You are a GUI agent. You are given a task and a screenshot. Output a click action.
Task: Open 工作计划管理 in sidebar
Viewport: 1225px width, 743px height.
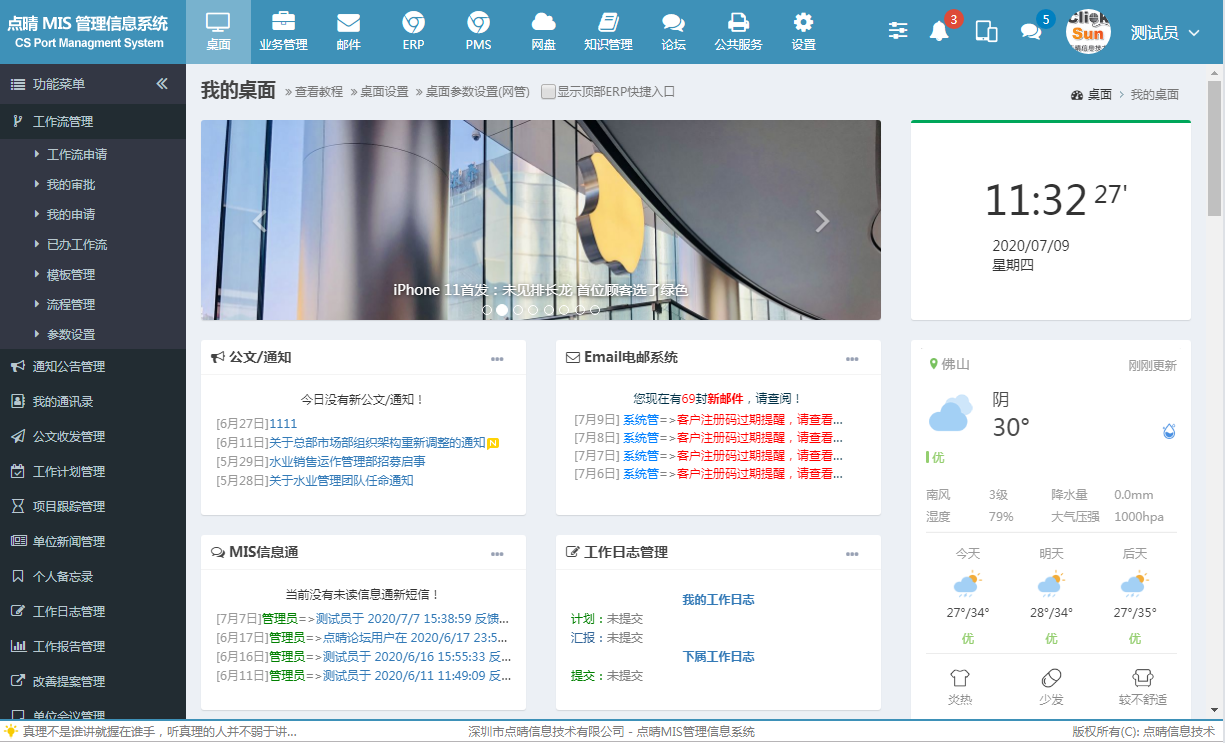[93, 472]
